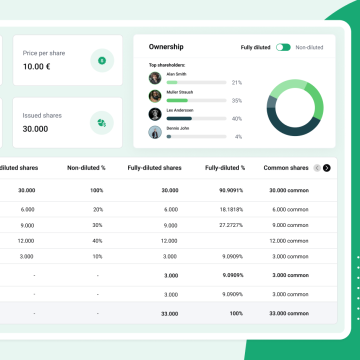
Task: Sort by Common shares column header
Action: pos(286,168)
